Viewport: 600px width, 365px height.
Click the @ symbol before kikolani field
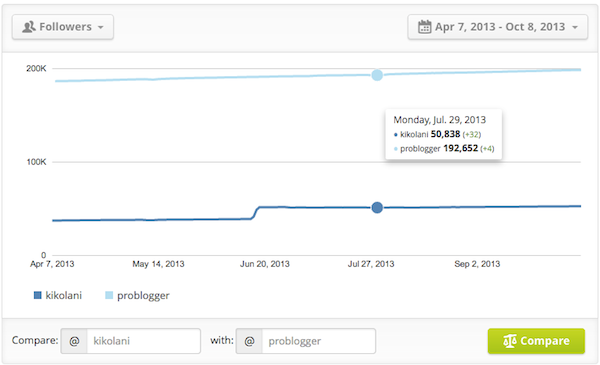click(74, 341)
